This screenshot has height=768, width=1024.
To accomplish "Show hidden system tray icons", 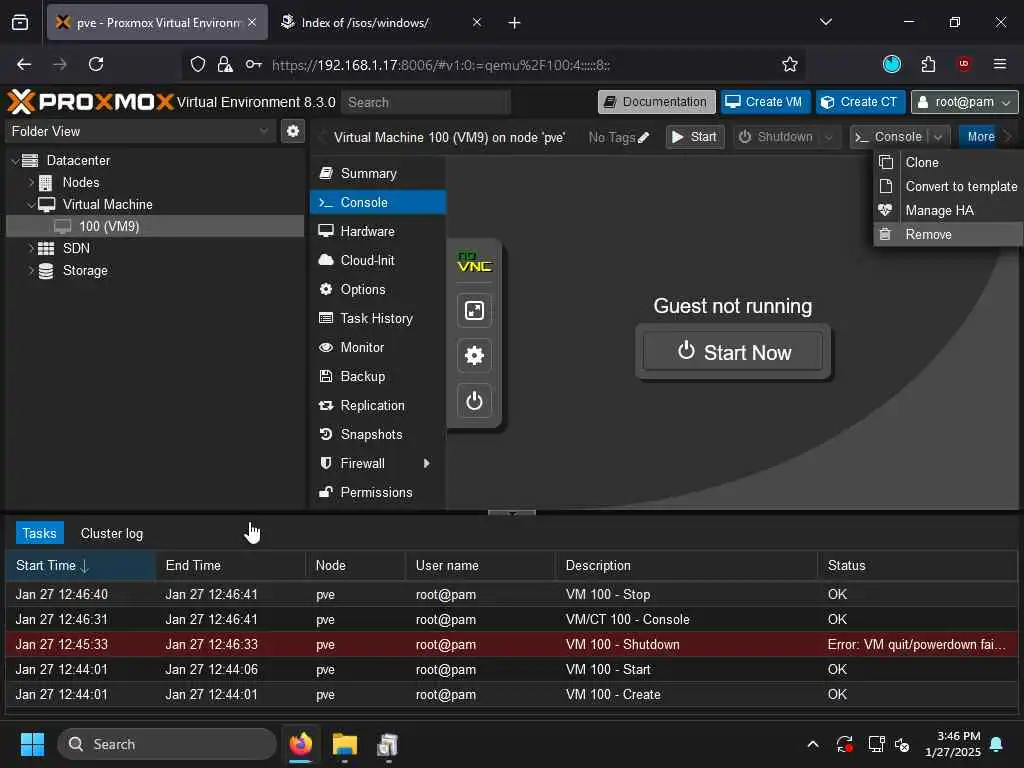I will tap(813, 744).
